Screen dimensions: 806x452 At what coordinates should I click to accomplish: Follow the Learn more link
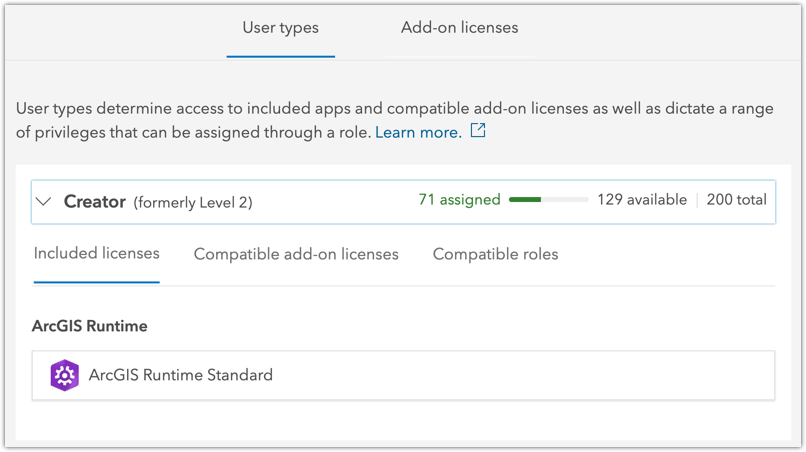[418, 133]
